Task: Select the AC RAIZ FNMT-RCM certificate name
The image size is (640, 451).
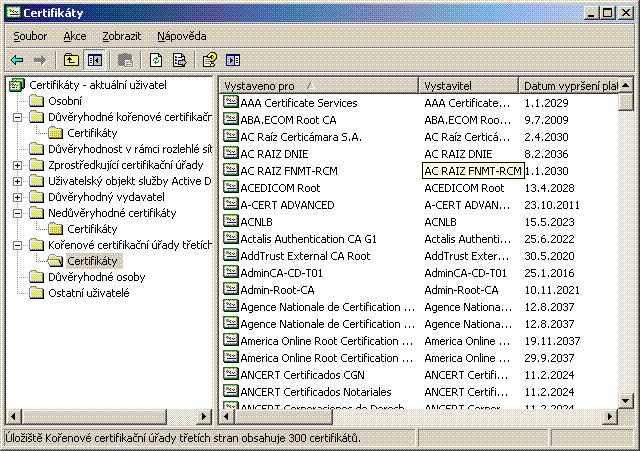Action: pyautogui.click(x=289, y=171)
